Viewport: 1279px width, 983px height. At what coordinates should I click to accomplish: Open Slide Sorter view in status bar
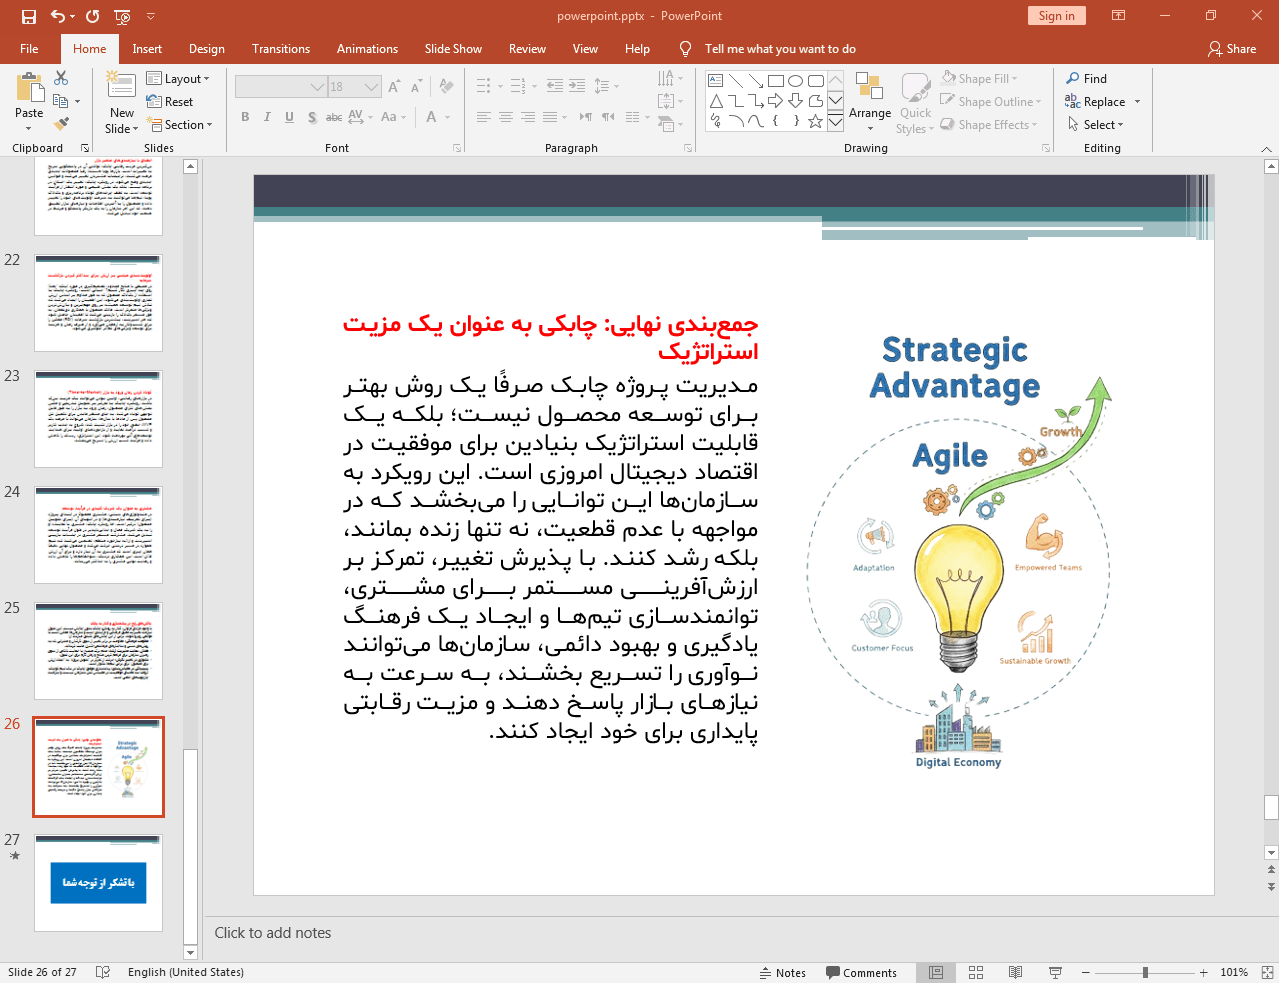click(976, 972)
